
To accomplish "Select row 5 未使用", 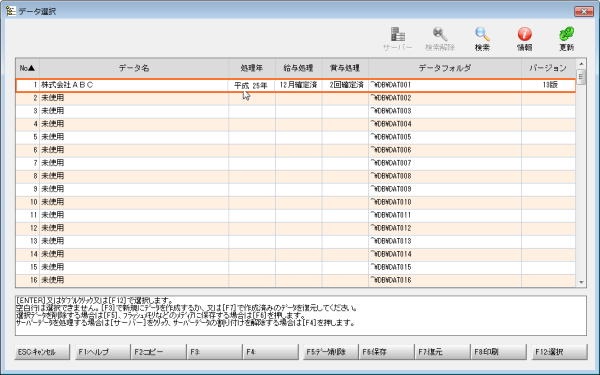I will 295,137.
